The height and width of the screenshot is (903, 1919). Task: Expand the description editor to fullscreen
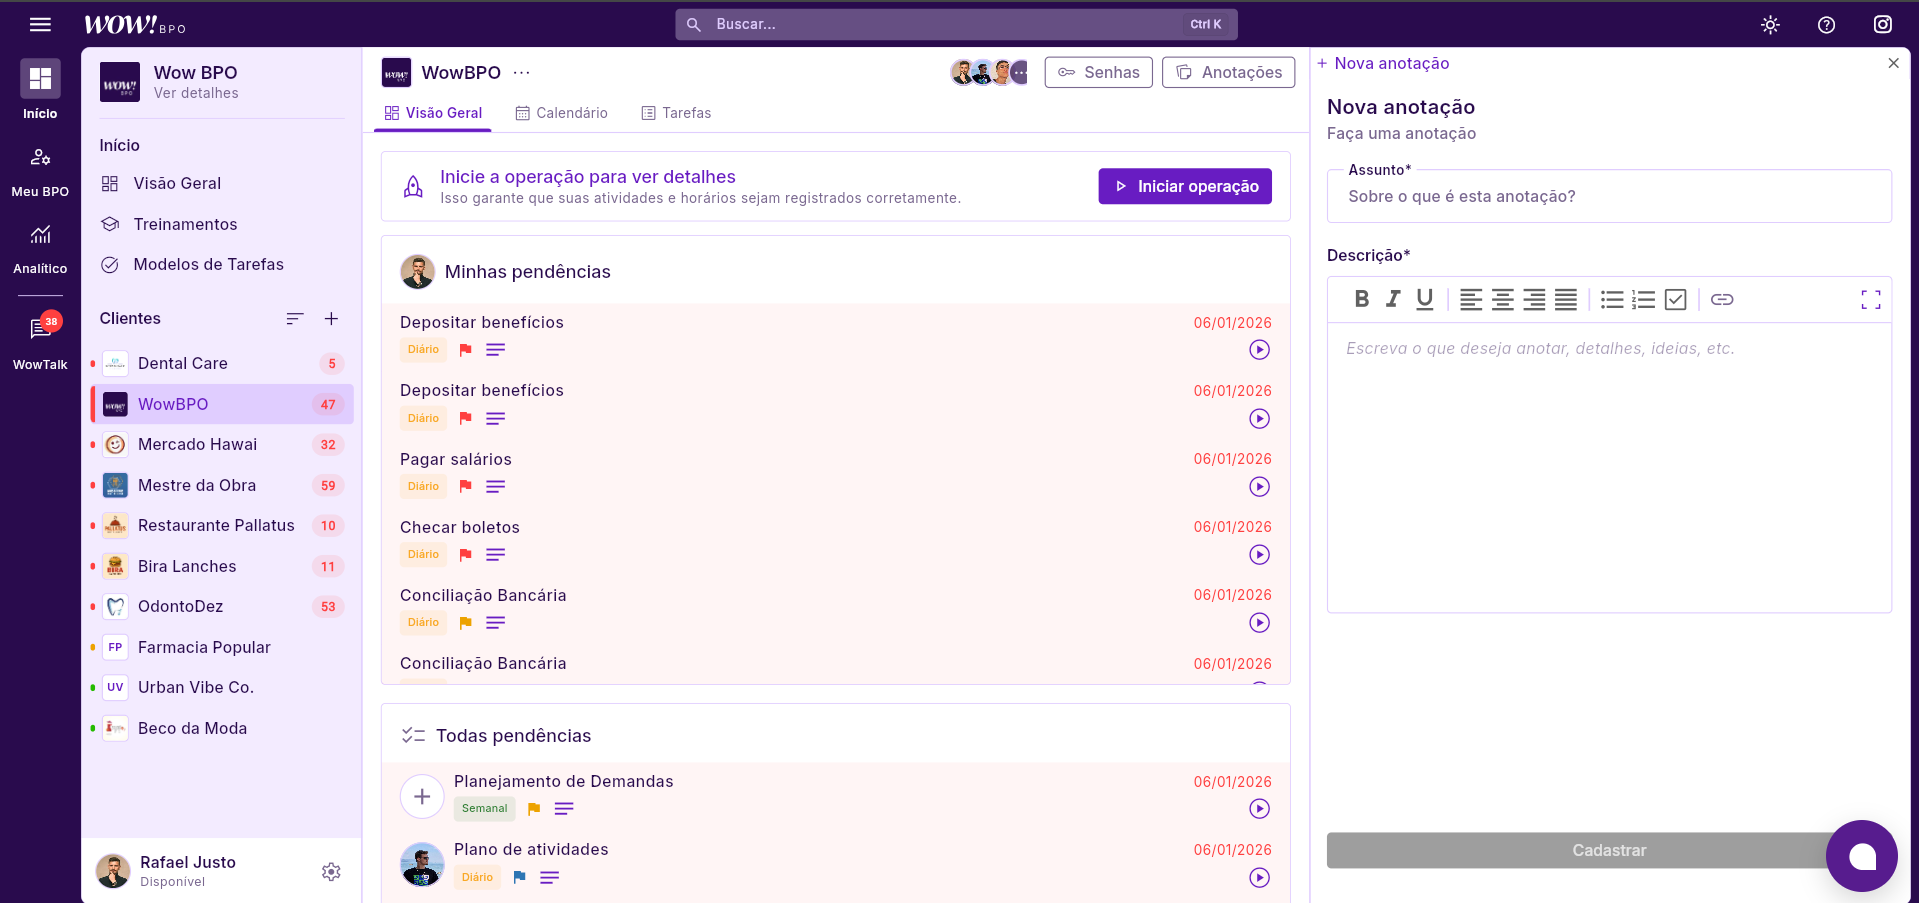[x=1870, y=299]
